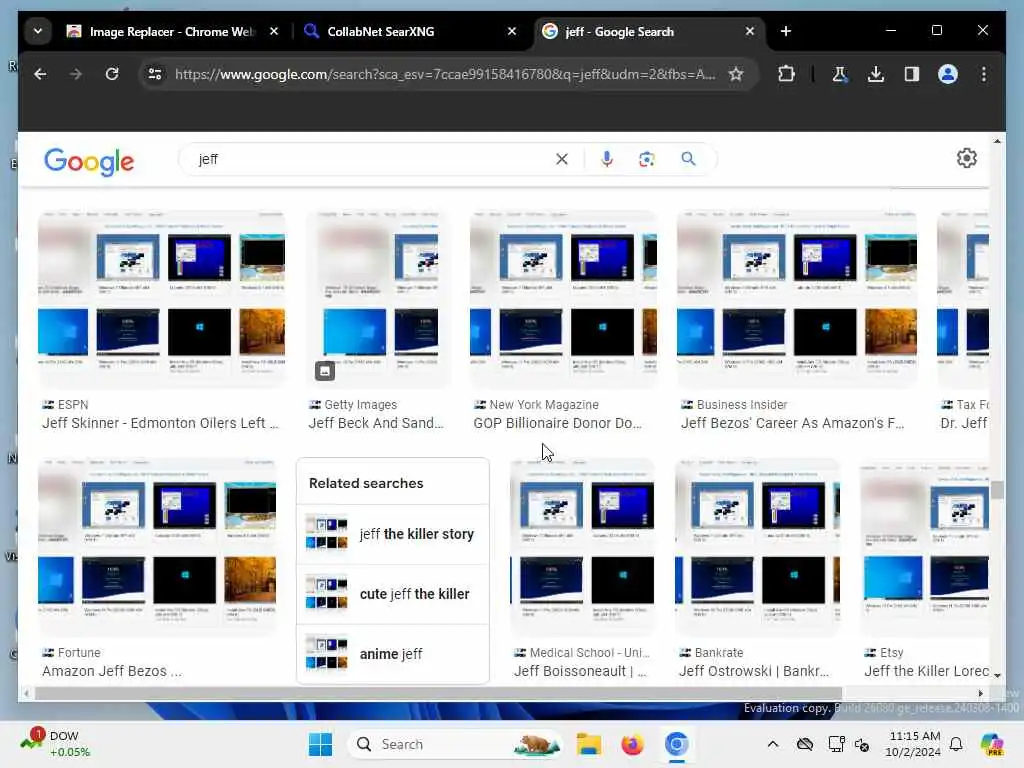Click scroll-right arrow of horizontal scrollbar
This screenshot has height=768, width=1024.
980,694
